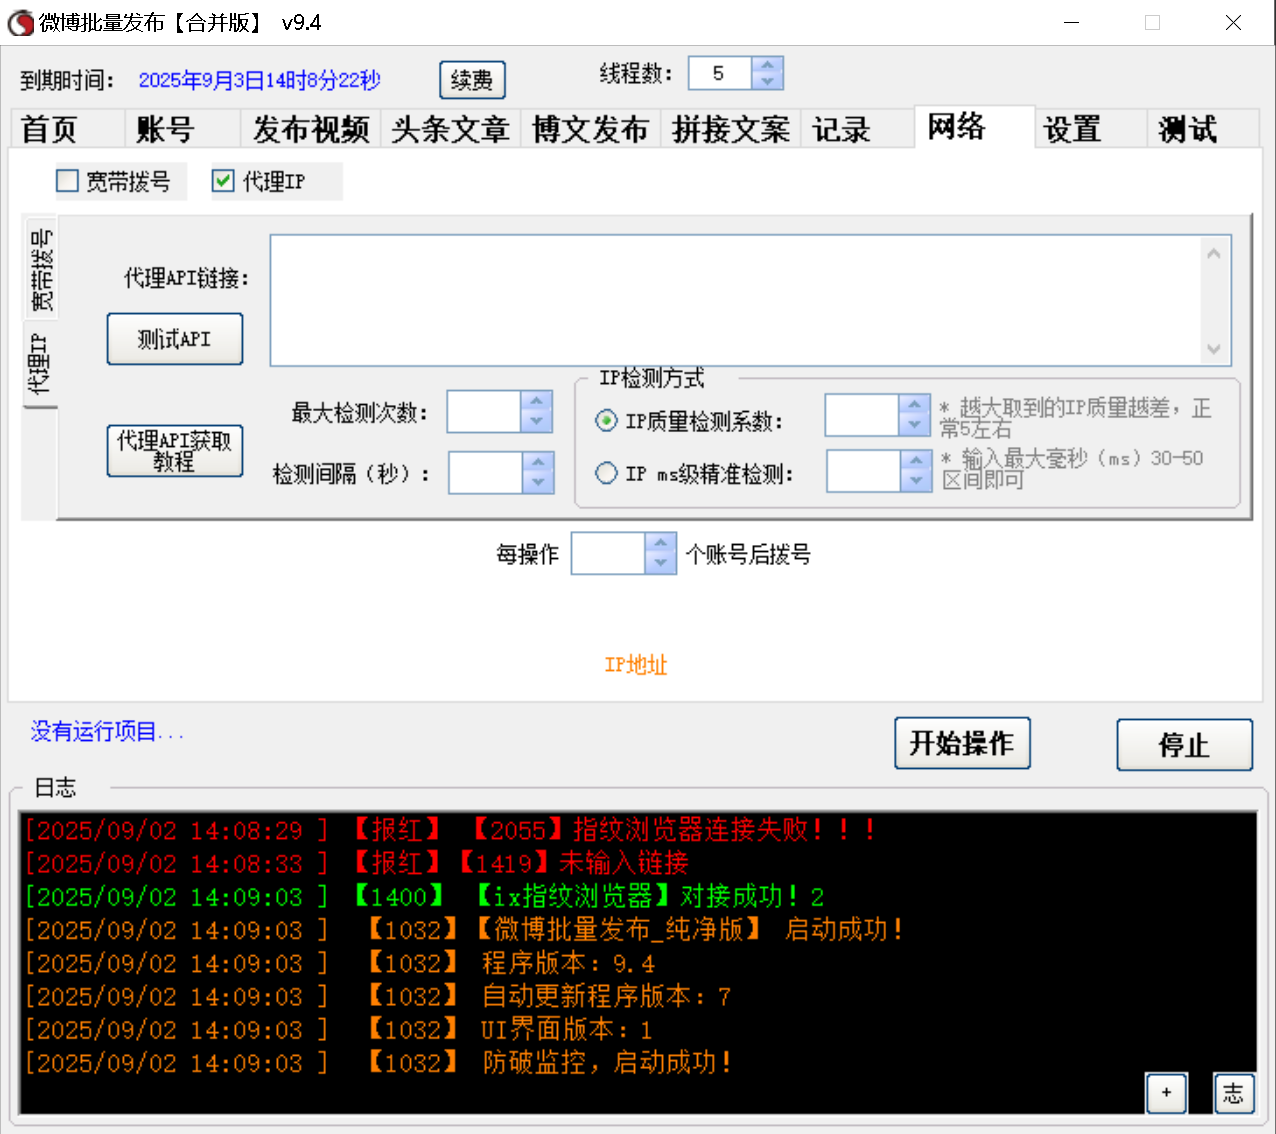Enable the 宽带拨号 checkbox
The width and height of the screenshot is (1276, 1134).
(x=67, y=180)
